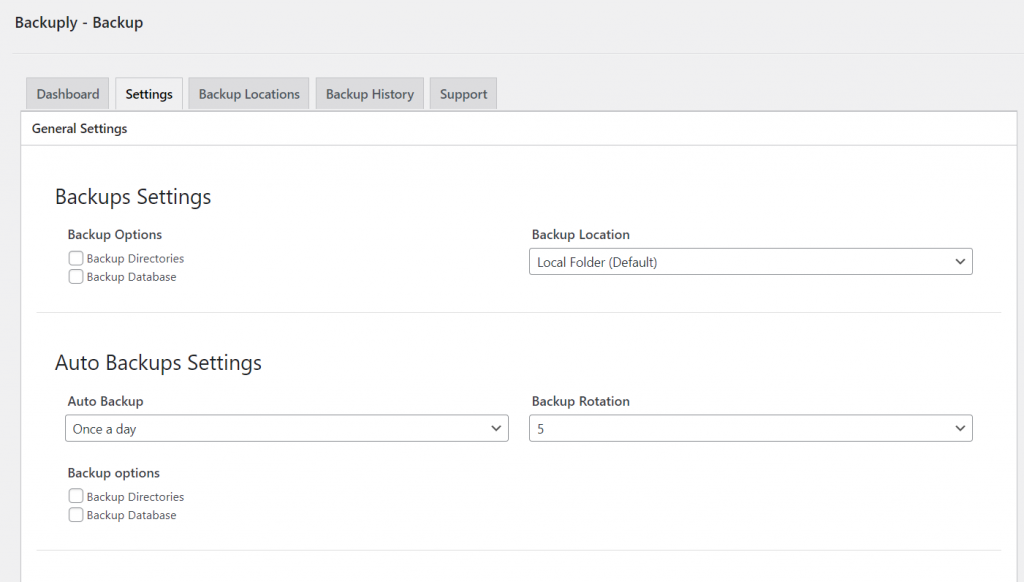Check Backup Directories in Auto Backups Settings
1024x582 pixels.
click(x=75, y=495)
